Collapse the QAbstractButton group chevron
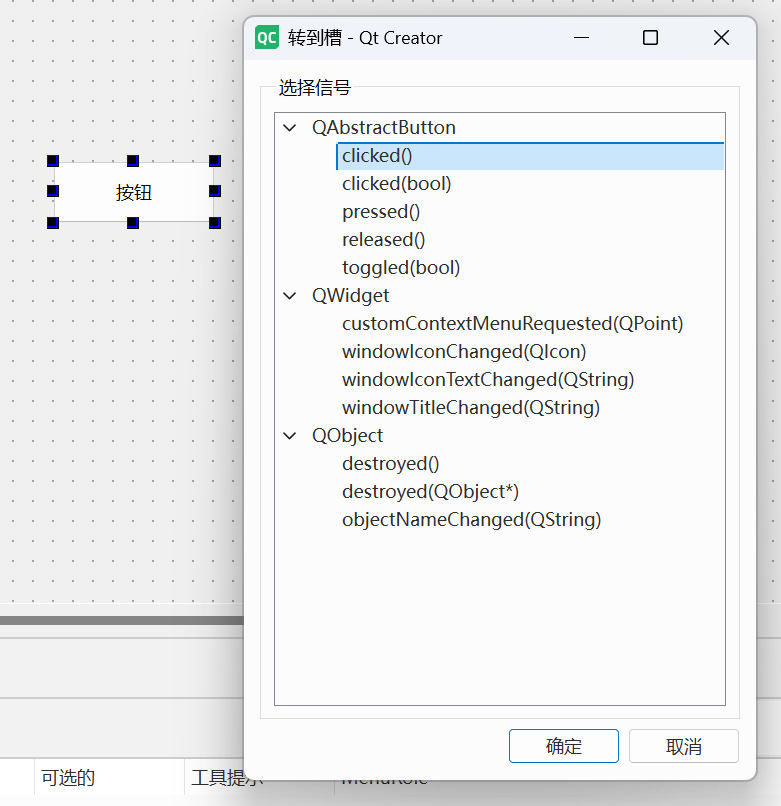This screenshot has height=806, width=781. [290, 127]
